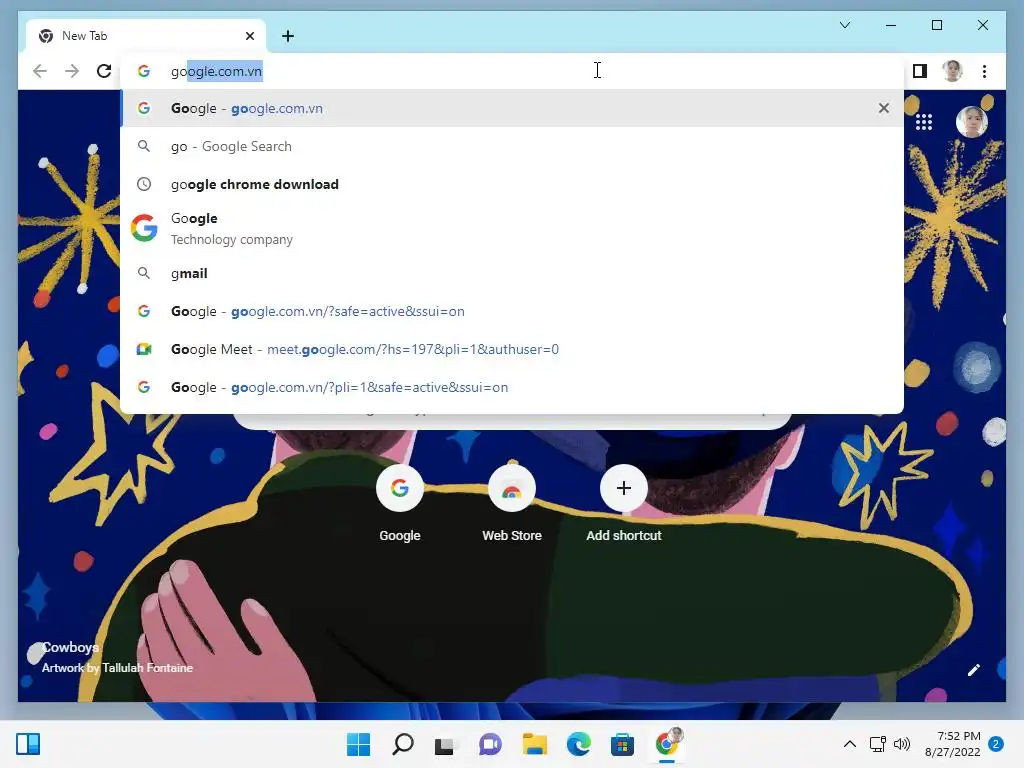Open the google.com.vn/?pli=1&safe=active suggestion
This screenshot has width=1024, height=768.
[x=512, y=387]
